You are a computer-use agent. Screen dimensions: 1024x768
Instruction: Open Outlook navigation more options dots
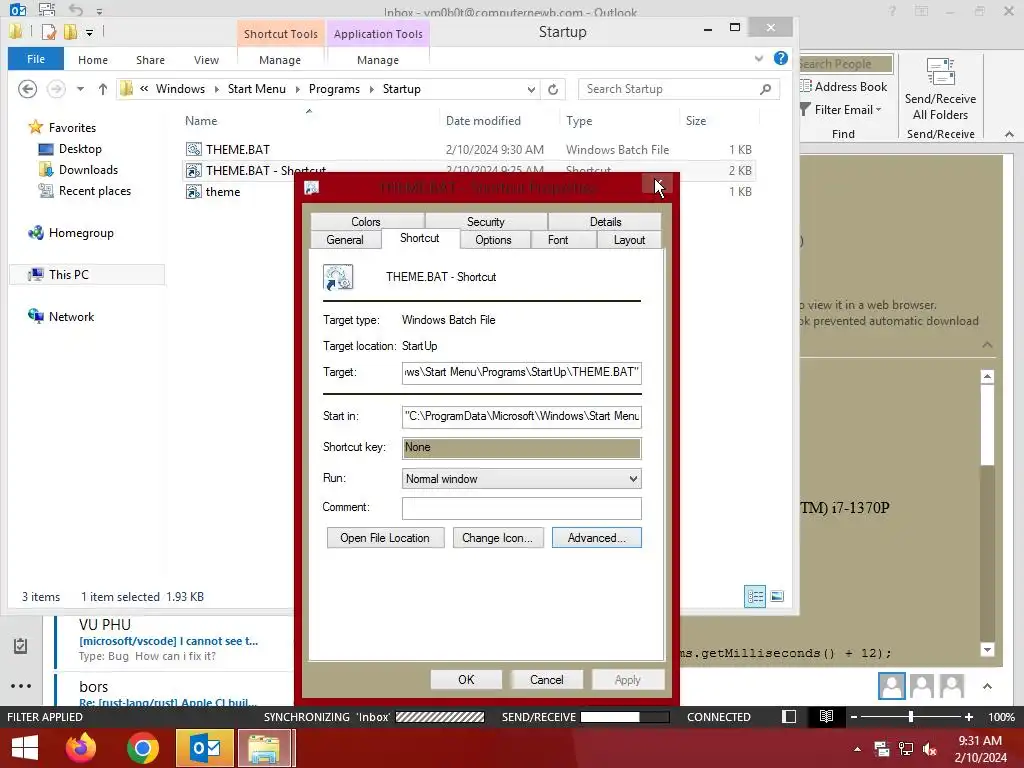(21, 686)
